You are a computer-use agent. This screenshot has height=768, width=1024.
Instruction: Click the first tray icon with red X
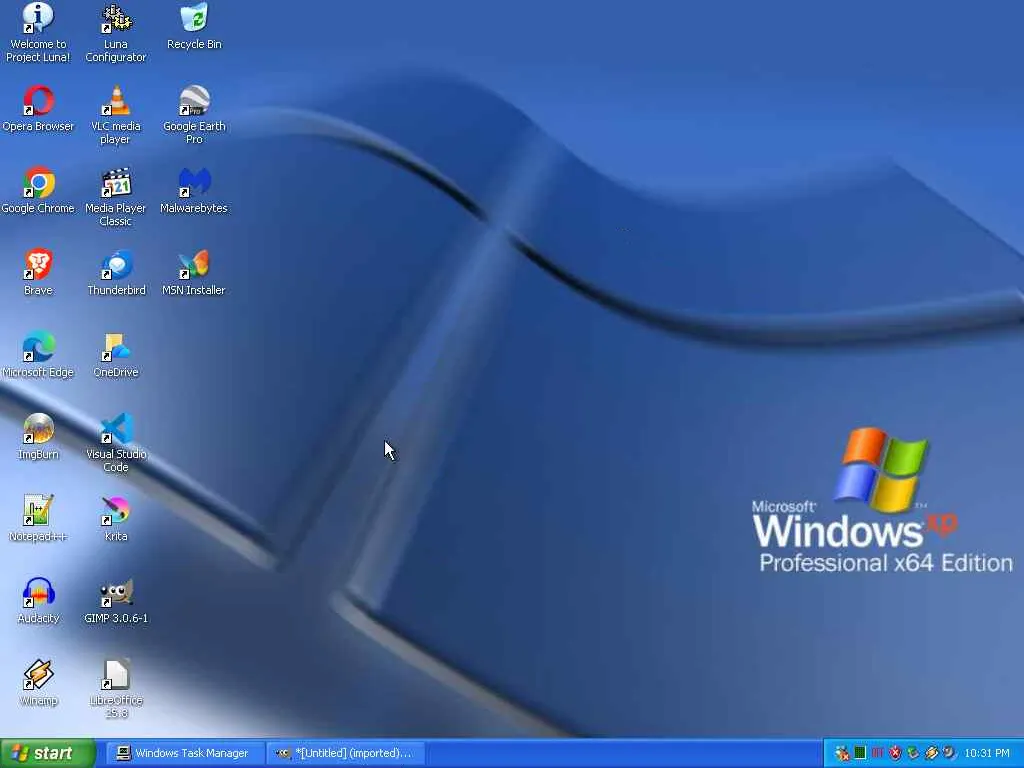[842, 754]
